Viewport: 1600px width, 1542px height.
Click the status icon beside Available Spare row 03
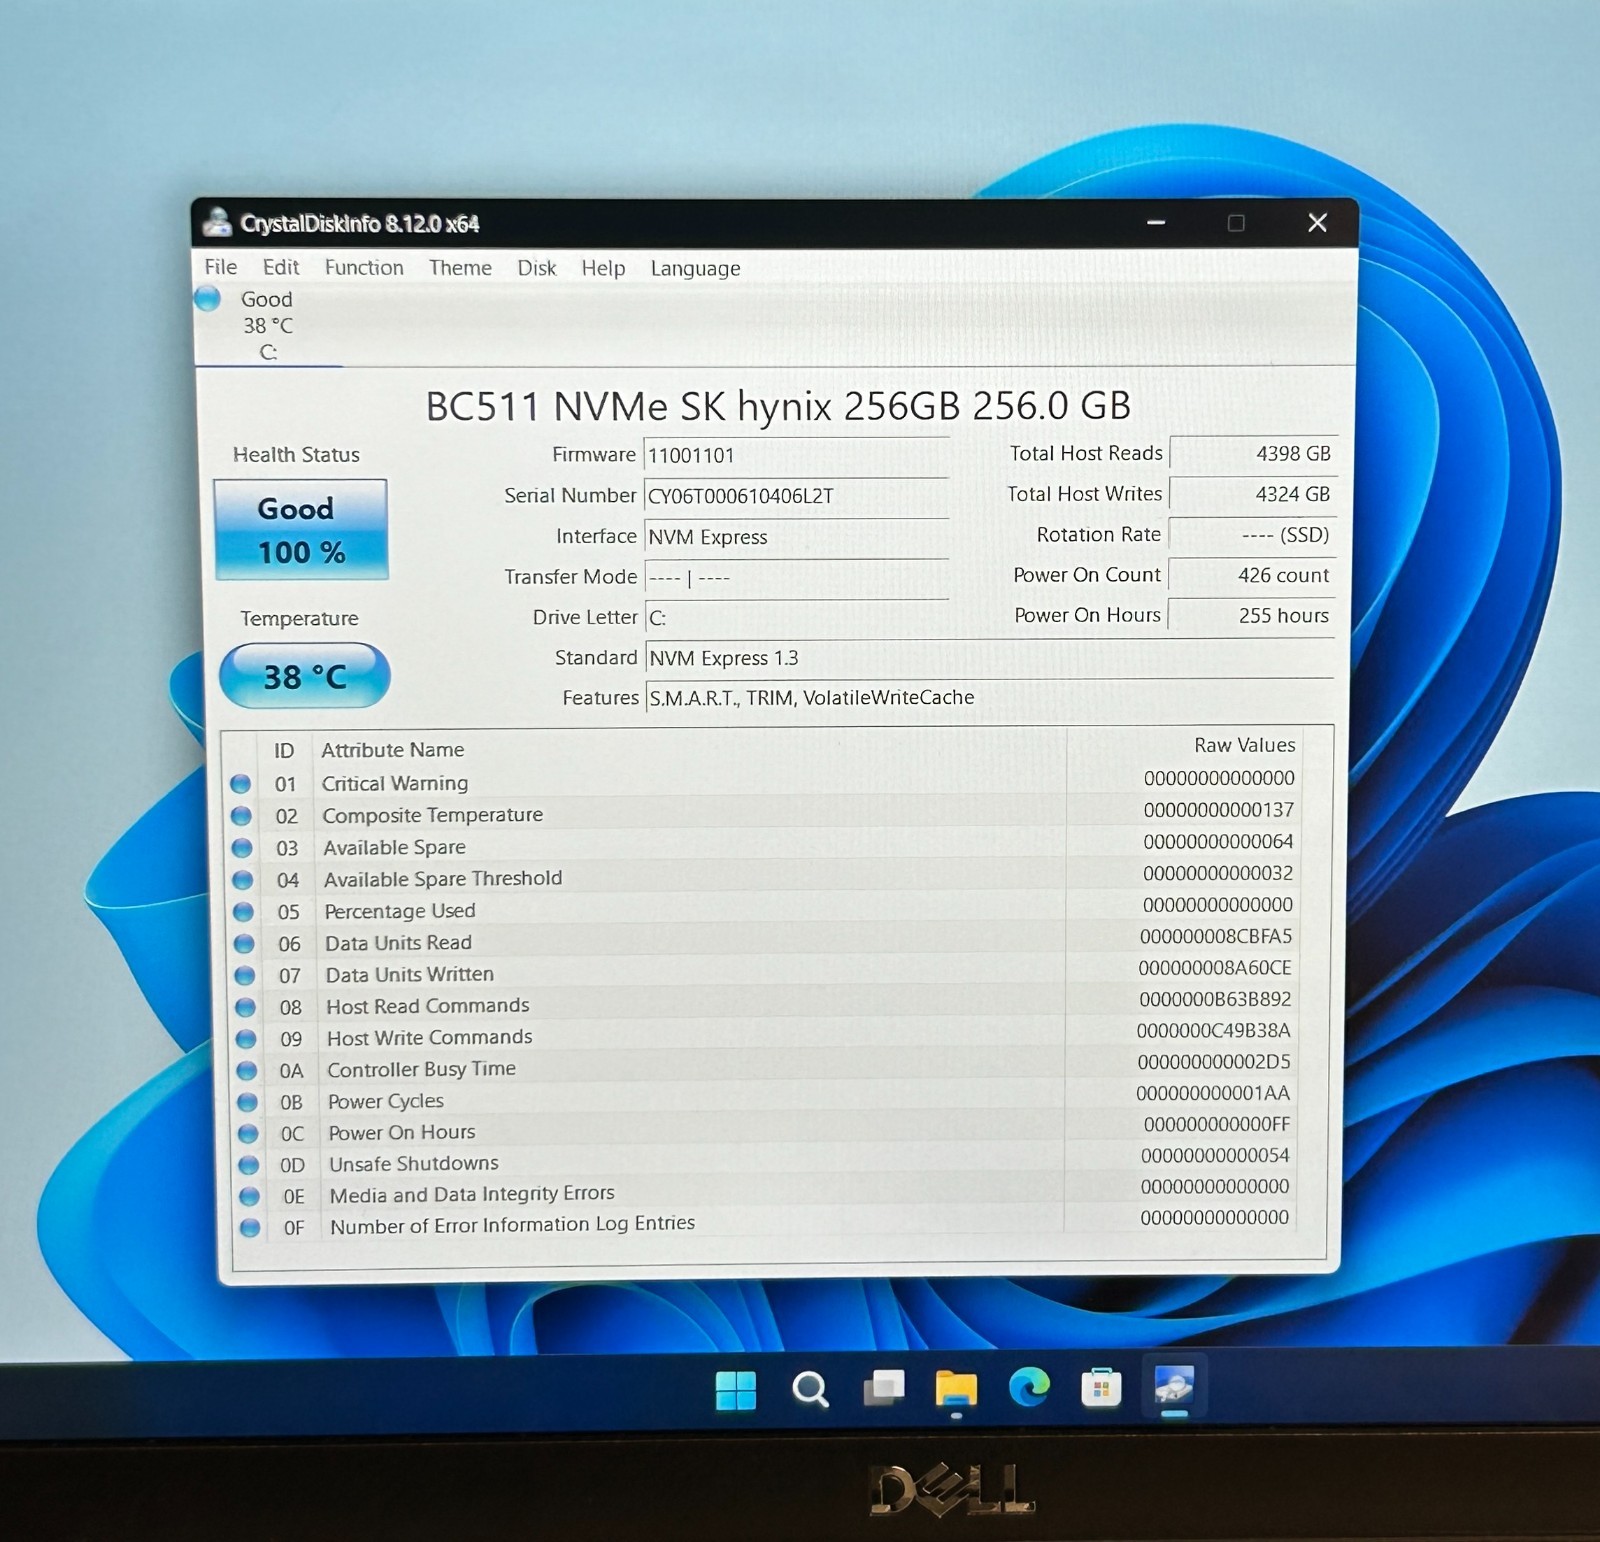point(242,848)
